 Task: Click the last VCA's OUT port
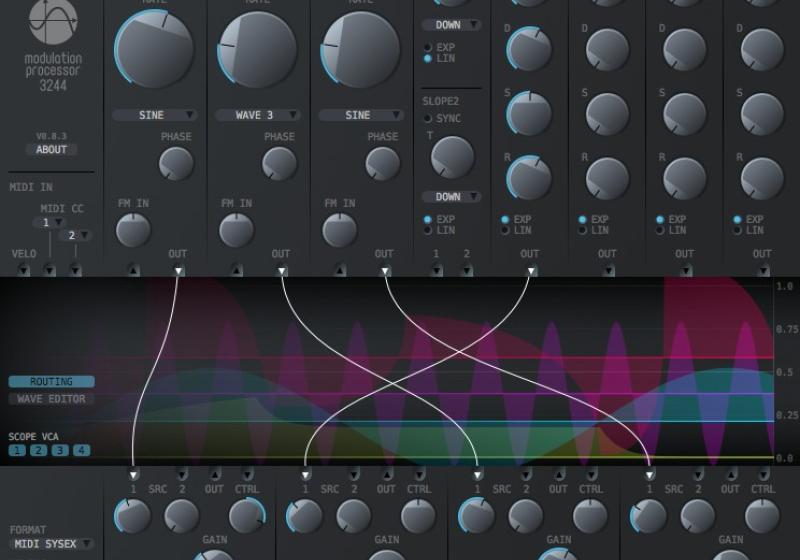pos(731,474)
